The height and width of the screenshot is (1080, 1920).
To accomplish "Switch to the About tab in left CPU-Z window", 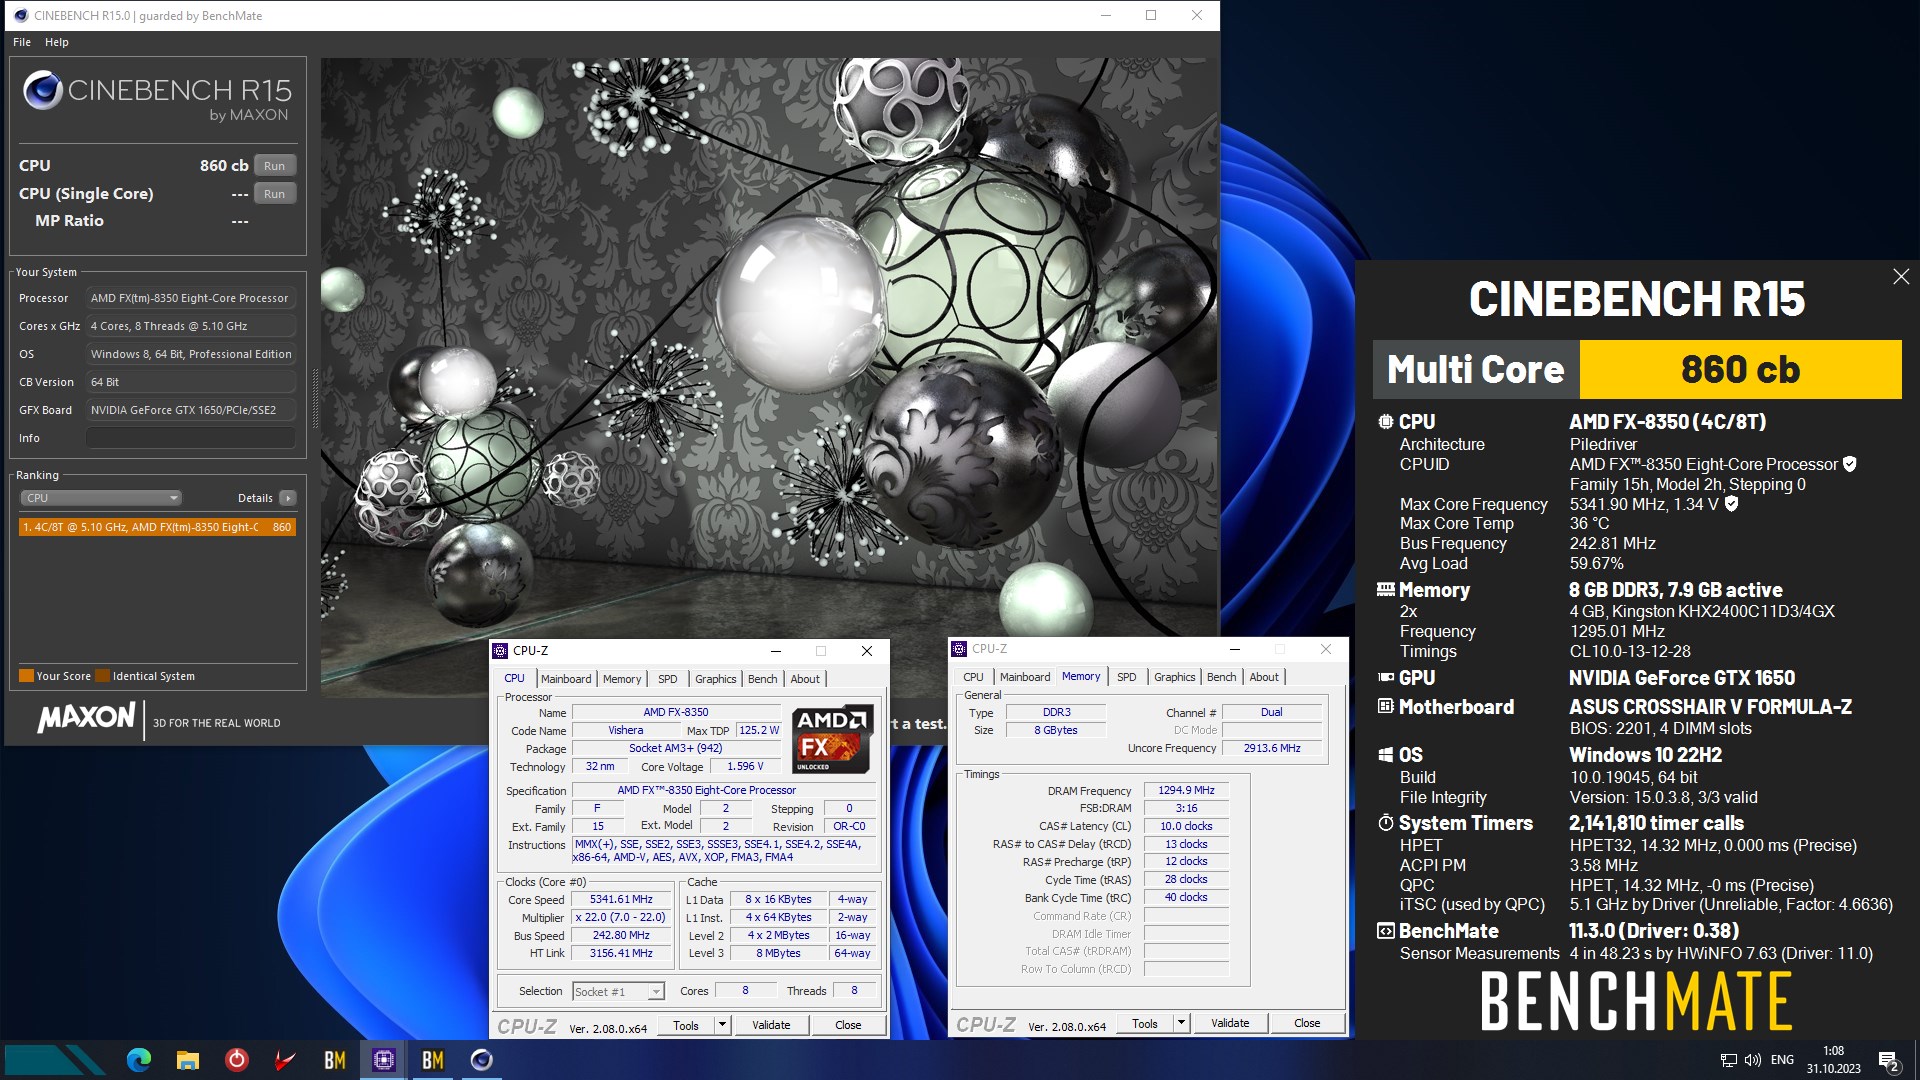I will [x=805, y=679].
